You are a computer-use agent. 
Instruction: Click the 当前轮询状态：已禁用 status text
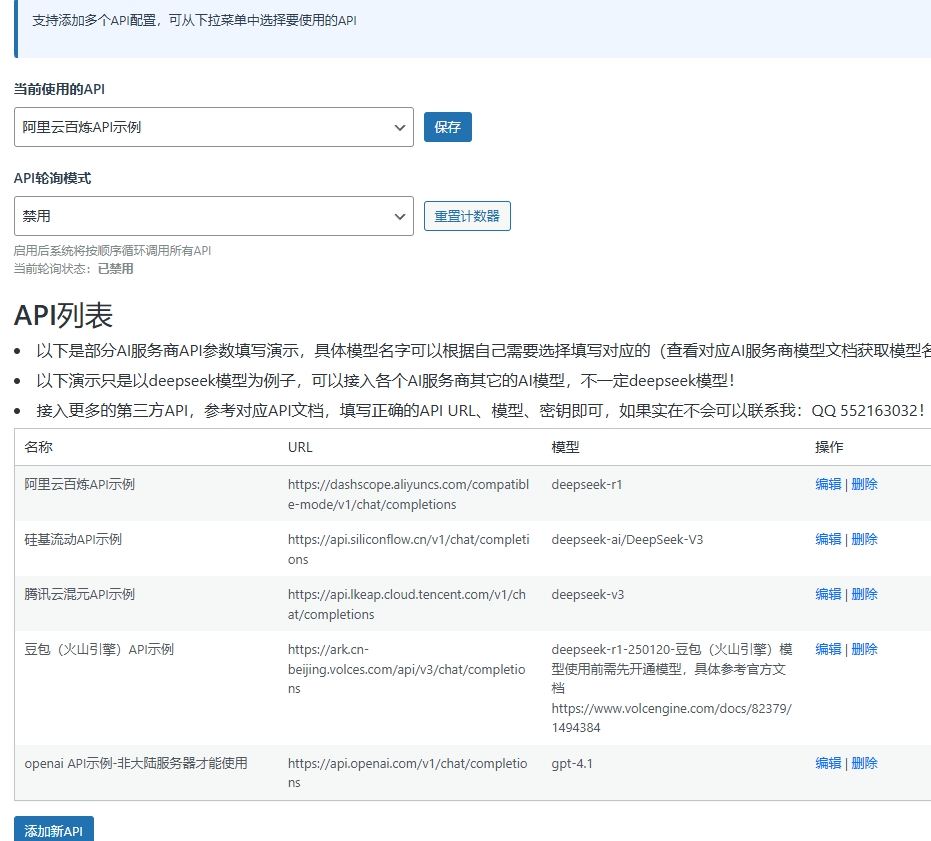pyautogui.click(x=74, y=269)
